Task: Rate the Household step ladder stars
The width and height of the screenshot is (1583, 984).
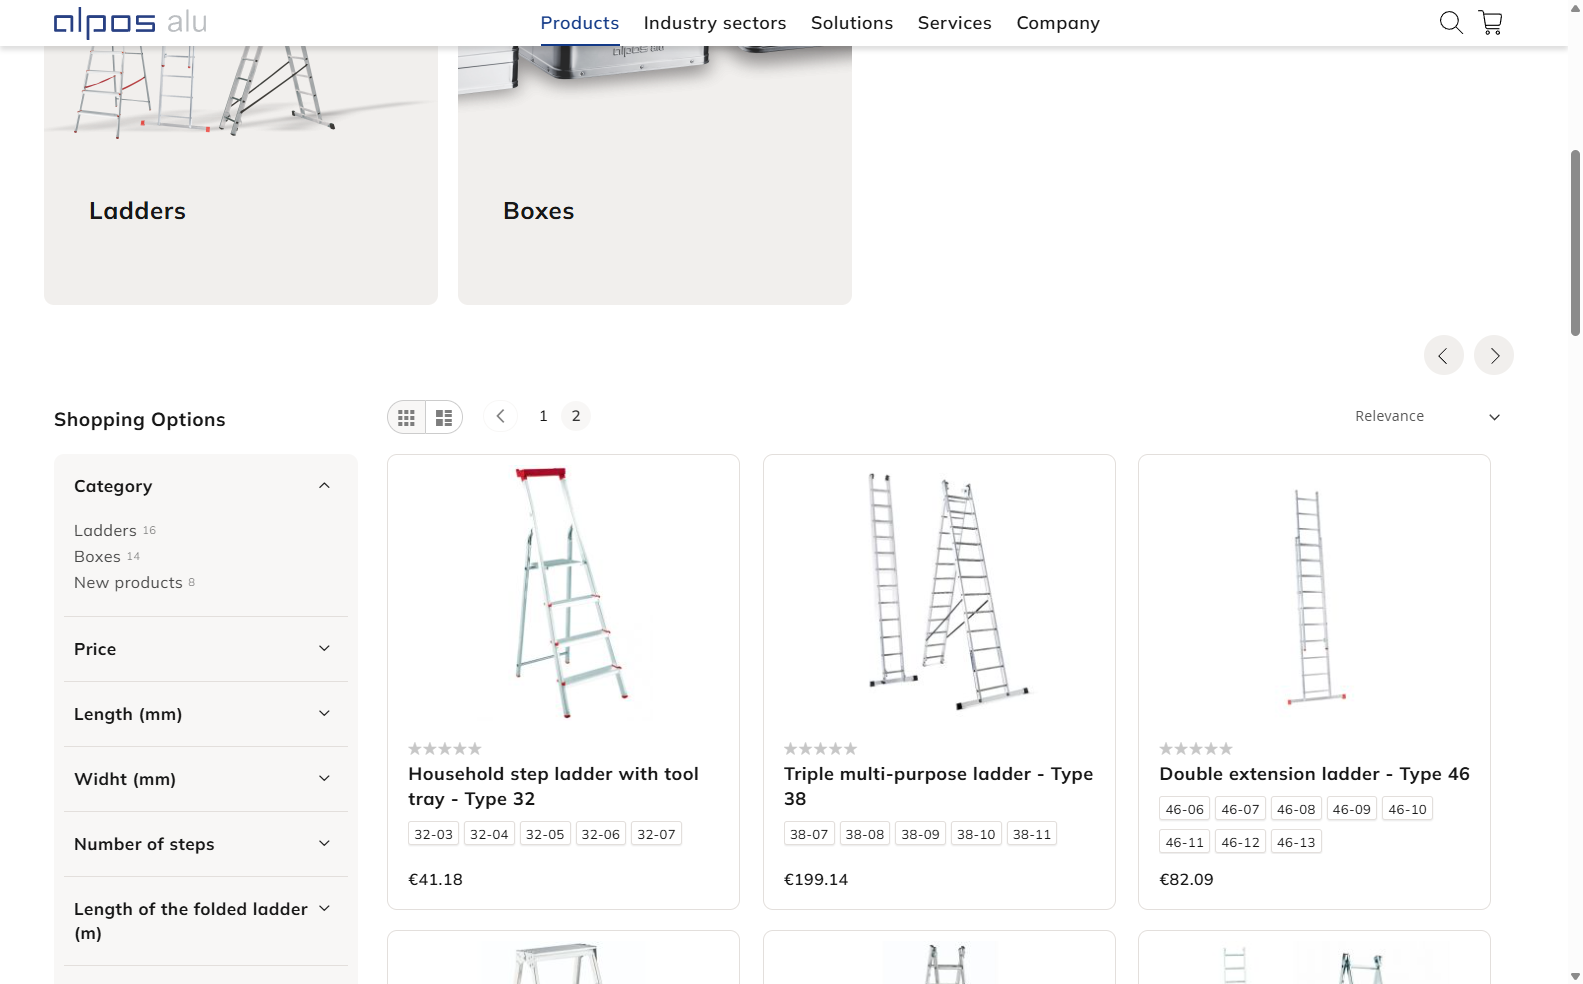Action: pyautogui.click(x=445, y=748)
